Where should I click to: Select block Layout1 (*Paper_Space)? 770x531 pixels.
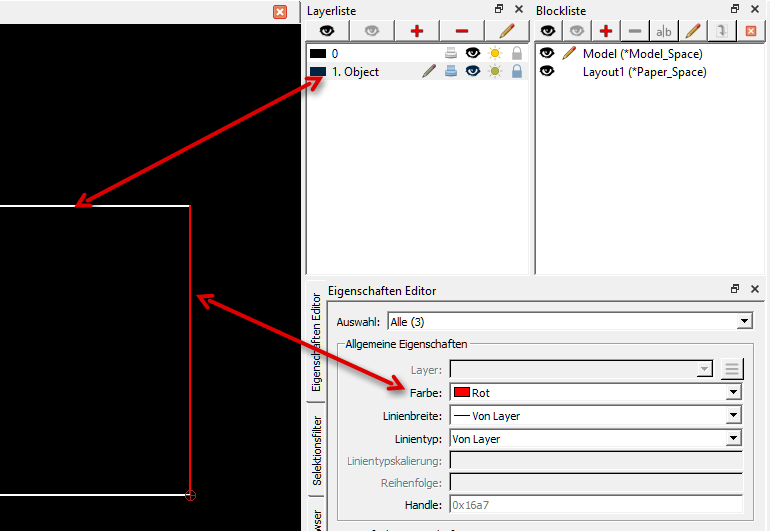pyautogui.click(x=644, y=71)
